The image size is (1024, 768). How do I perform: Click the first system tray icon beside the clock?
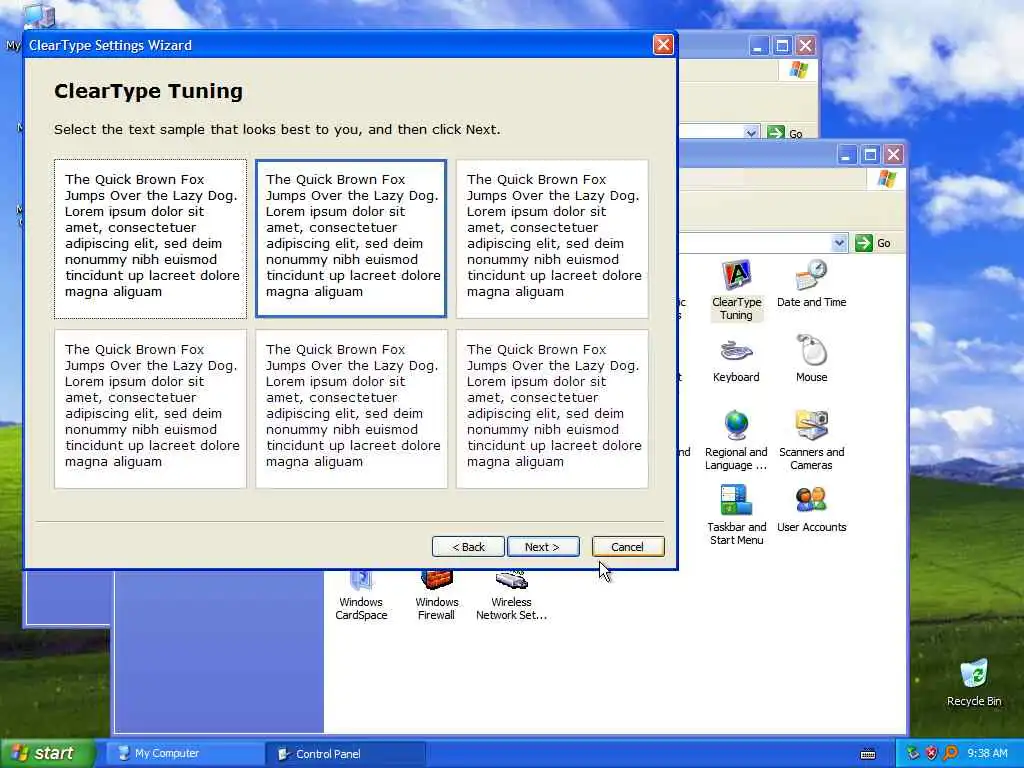[912, 753]
